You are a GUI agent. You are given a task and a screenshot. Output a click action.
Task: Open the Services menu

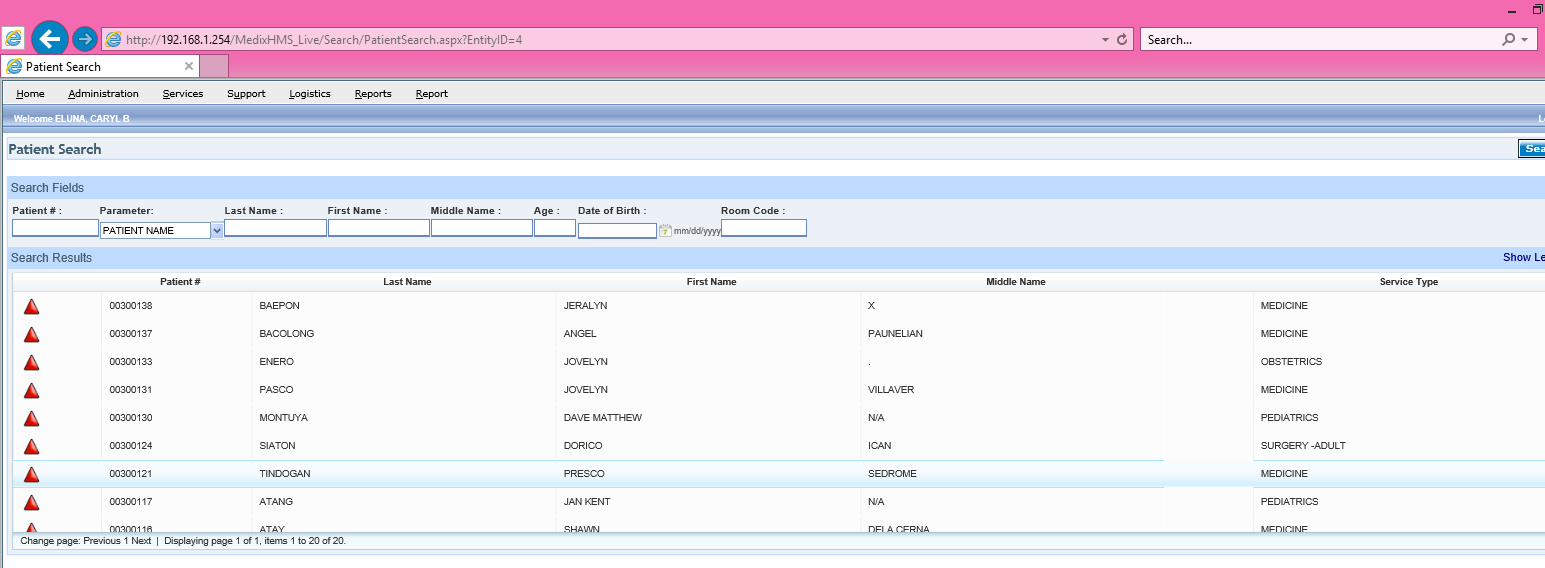183,94
